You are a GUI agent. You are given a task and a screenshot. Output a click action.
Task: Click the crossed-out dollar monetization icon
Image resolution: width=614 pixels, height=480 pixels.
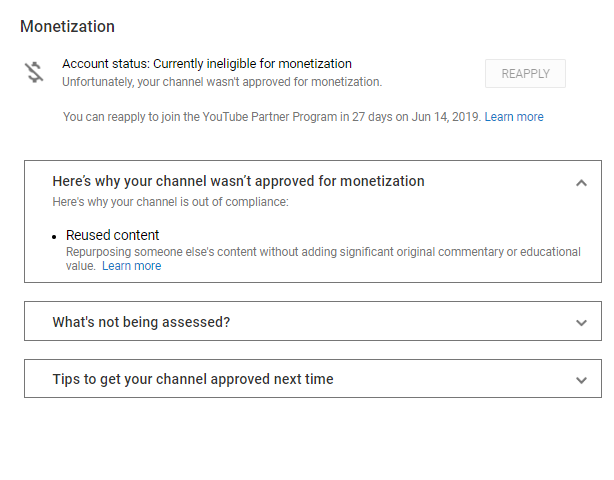(34, 72)
